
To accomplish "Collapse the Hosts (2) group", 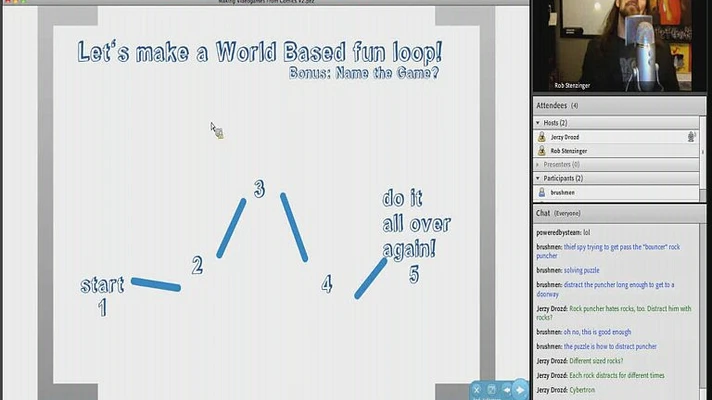I will coord(538,123).
